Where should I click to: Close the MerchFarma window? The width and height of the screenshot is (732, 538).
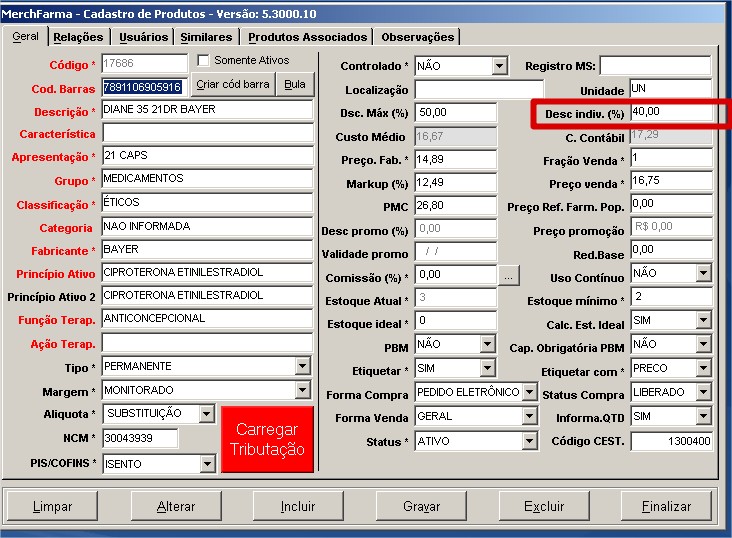click(x=717, y=11)
